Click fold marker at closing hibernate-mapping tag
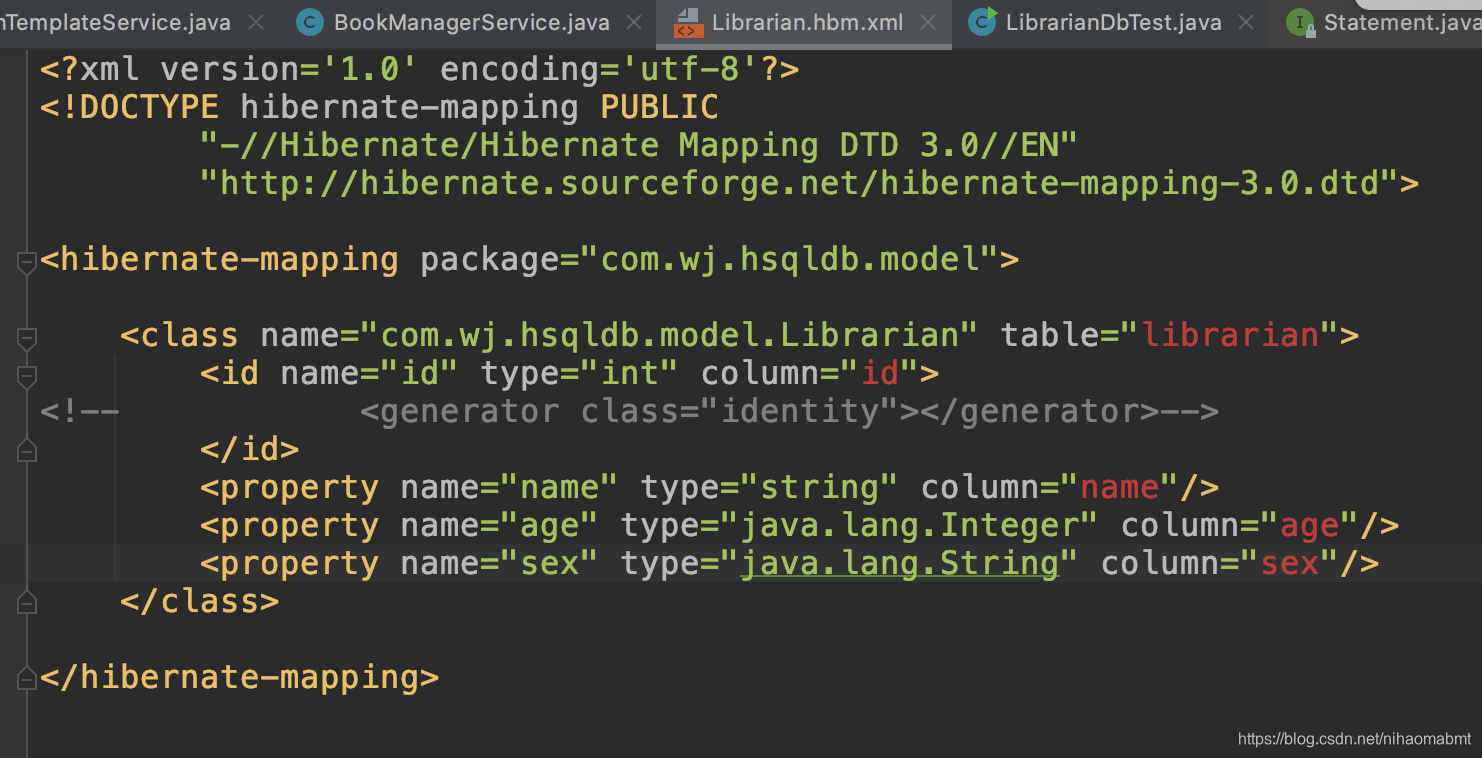 pos(28,680)
